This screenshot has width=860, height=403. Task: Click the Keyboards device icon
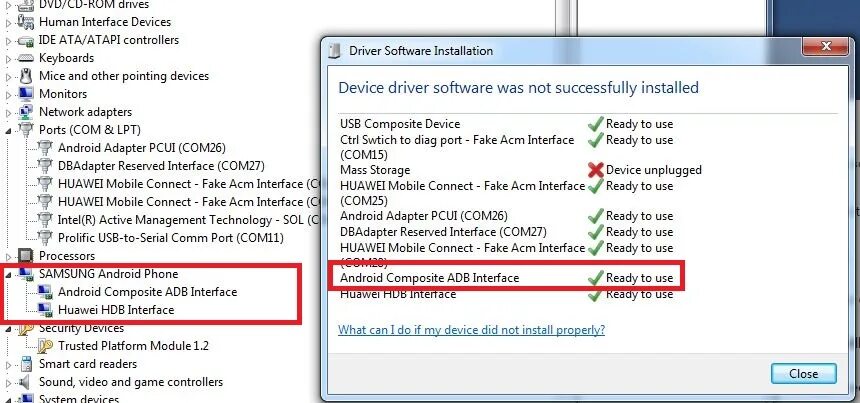coord(27,58)
